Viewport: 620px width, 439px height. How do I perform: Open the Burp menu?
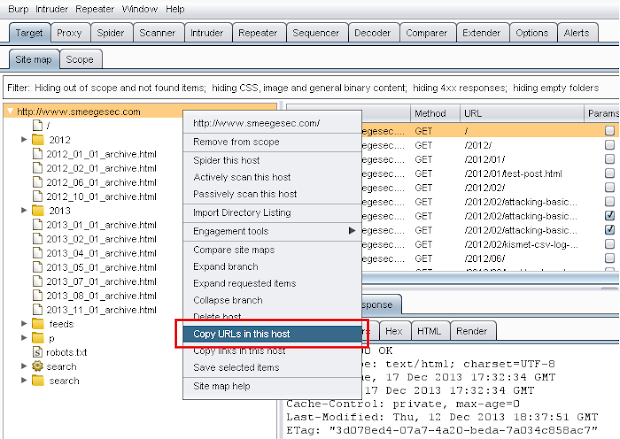pos(18,9)
